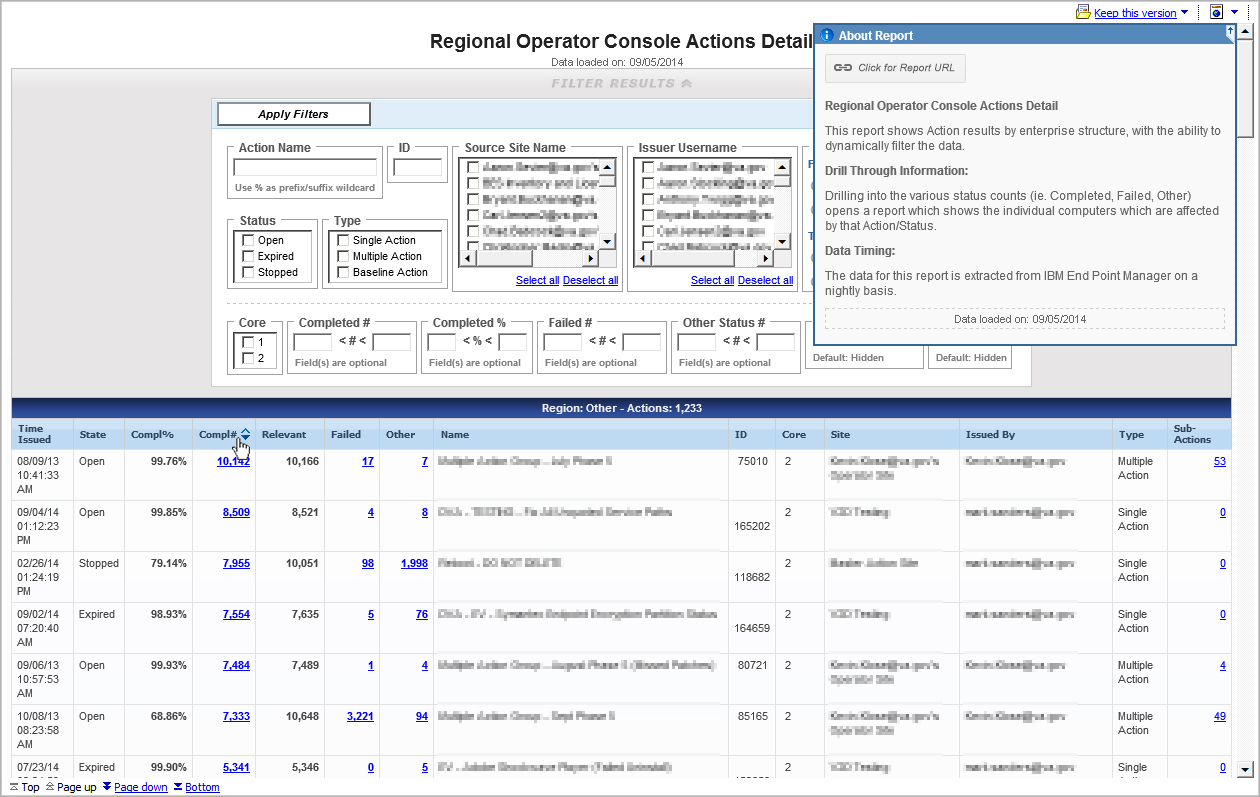The image size is (1260, 797).
Task: Focus the Failed # minimum field
Action: tap(563, 342)
